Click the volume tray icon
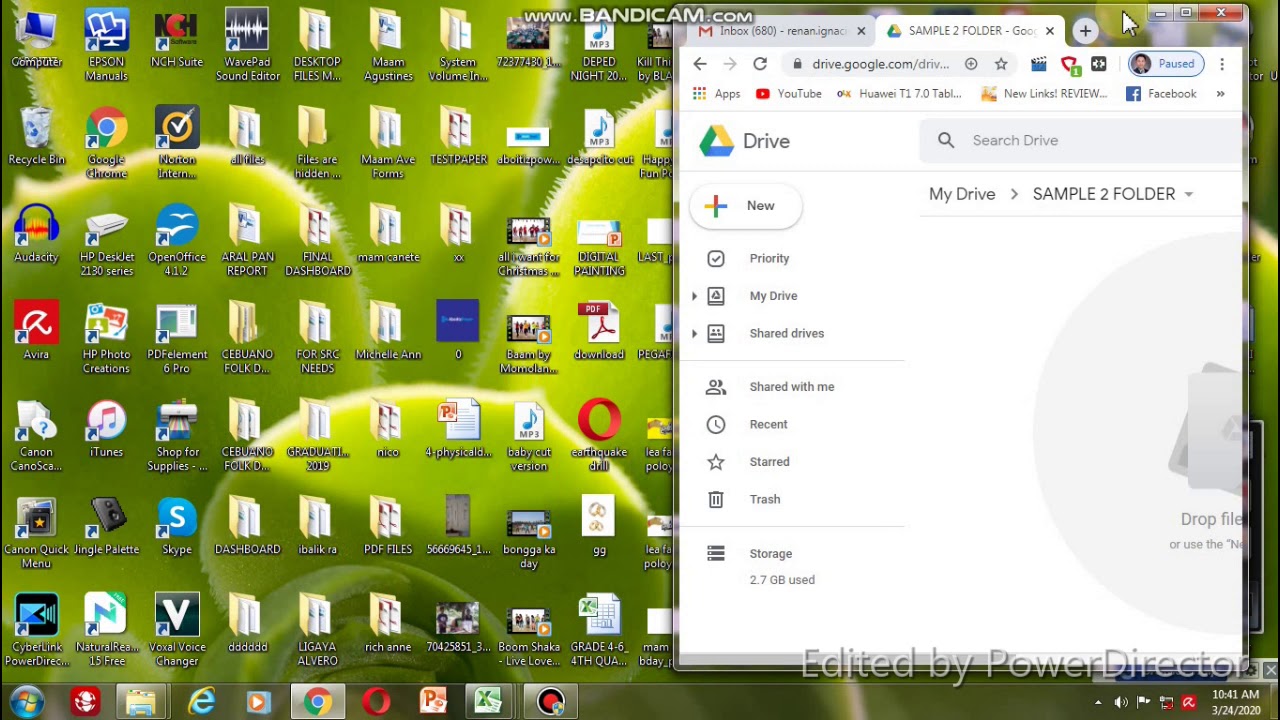Image resolution: width=1280 pixels, height=720 pixels. pos(1121,703)
